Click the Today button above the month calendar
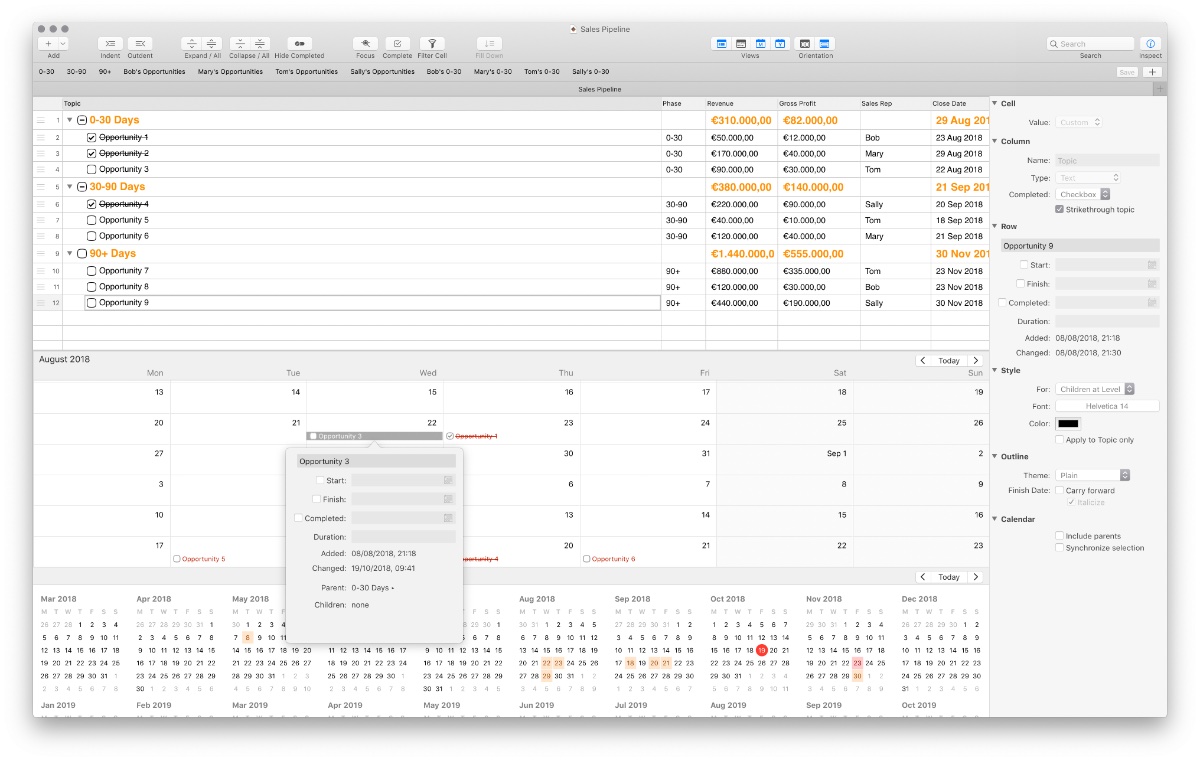Screen dimensions: 1200x761 pyautogui.click(x=948, y=360)
